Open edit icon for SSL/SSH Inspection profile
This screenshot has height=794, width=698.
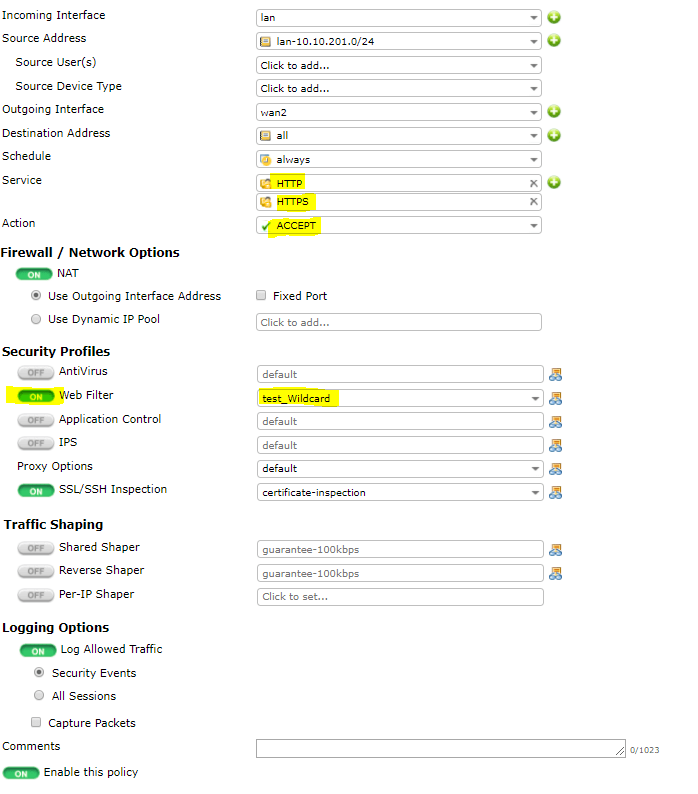[556, 492]
